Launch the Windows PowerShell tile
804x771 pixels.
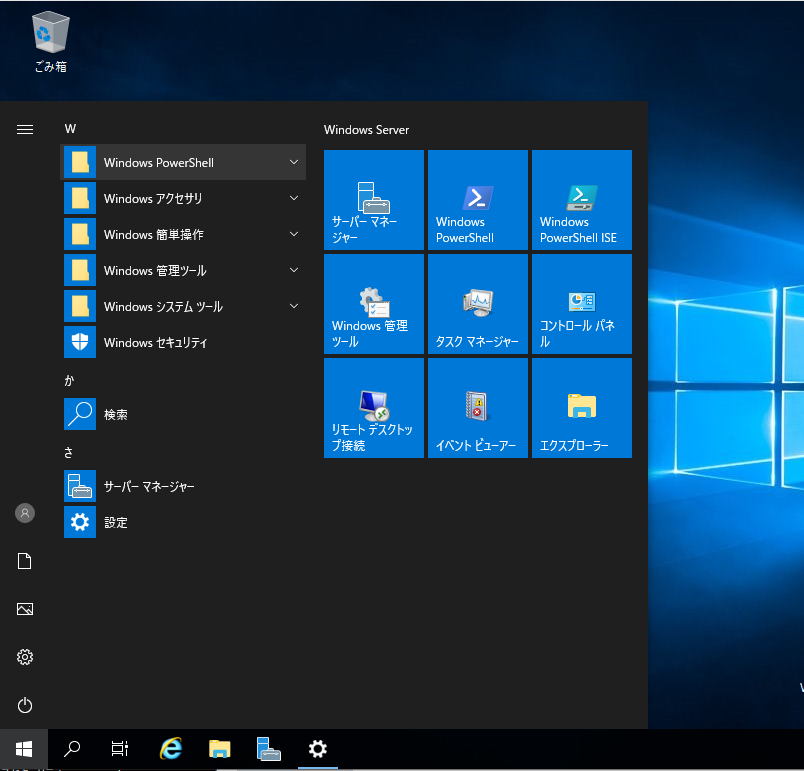click(x=477, y=200)
